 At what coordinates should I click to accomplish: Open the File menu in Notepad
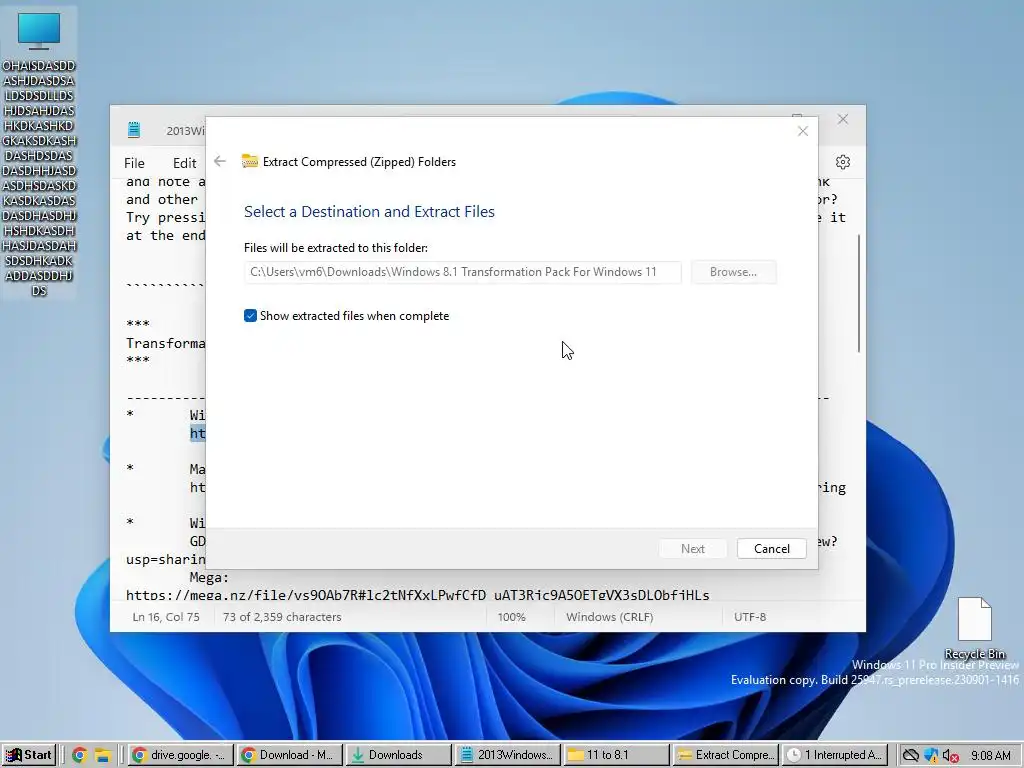[x=134, y=163]
